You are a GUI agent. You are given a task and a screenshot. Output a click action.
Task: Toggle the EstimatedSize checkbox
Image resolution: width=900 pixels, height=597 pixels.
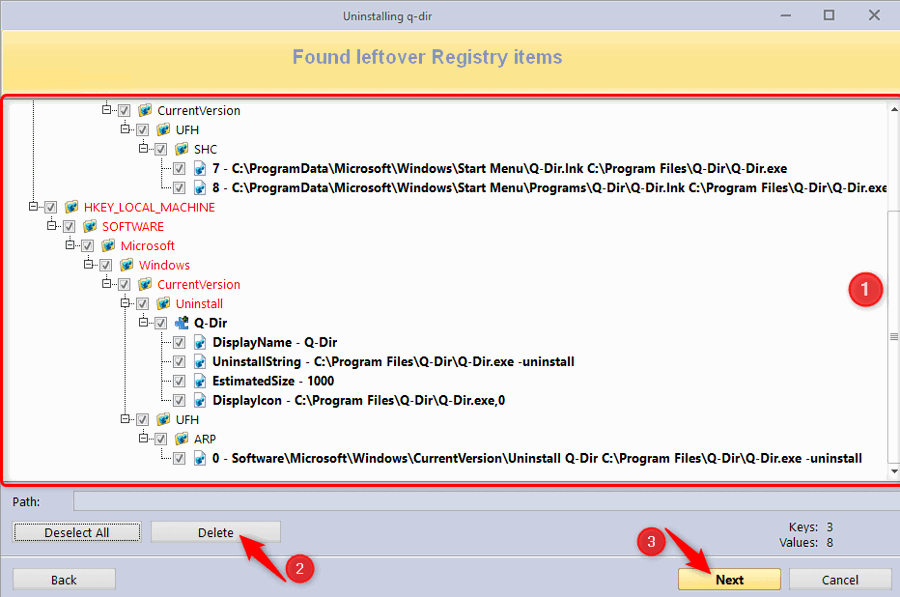(179, 381)
